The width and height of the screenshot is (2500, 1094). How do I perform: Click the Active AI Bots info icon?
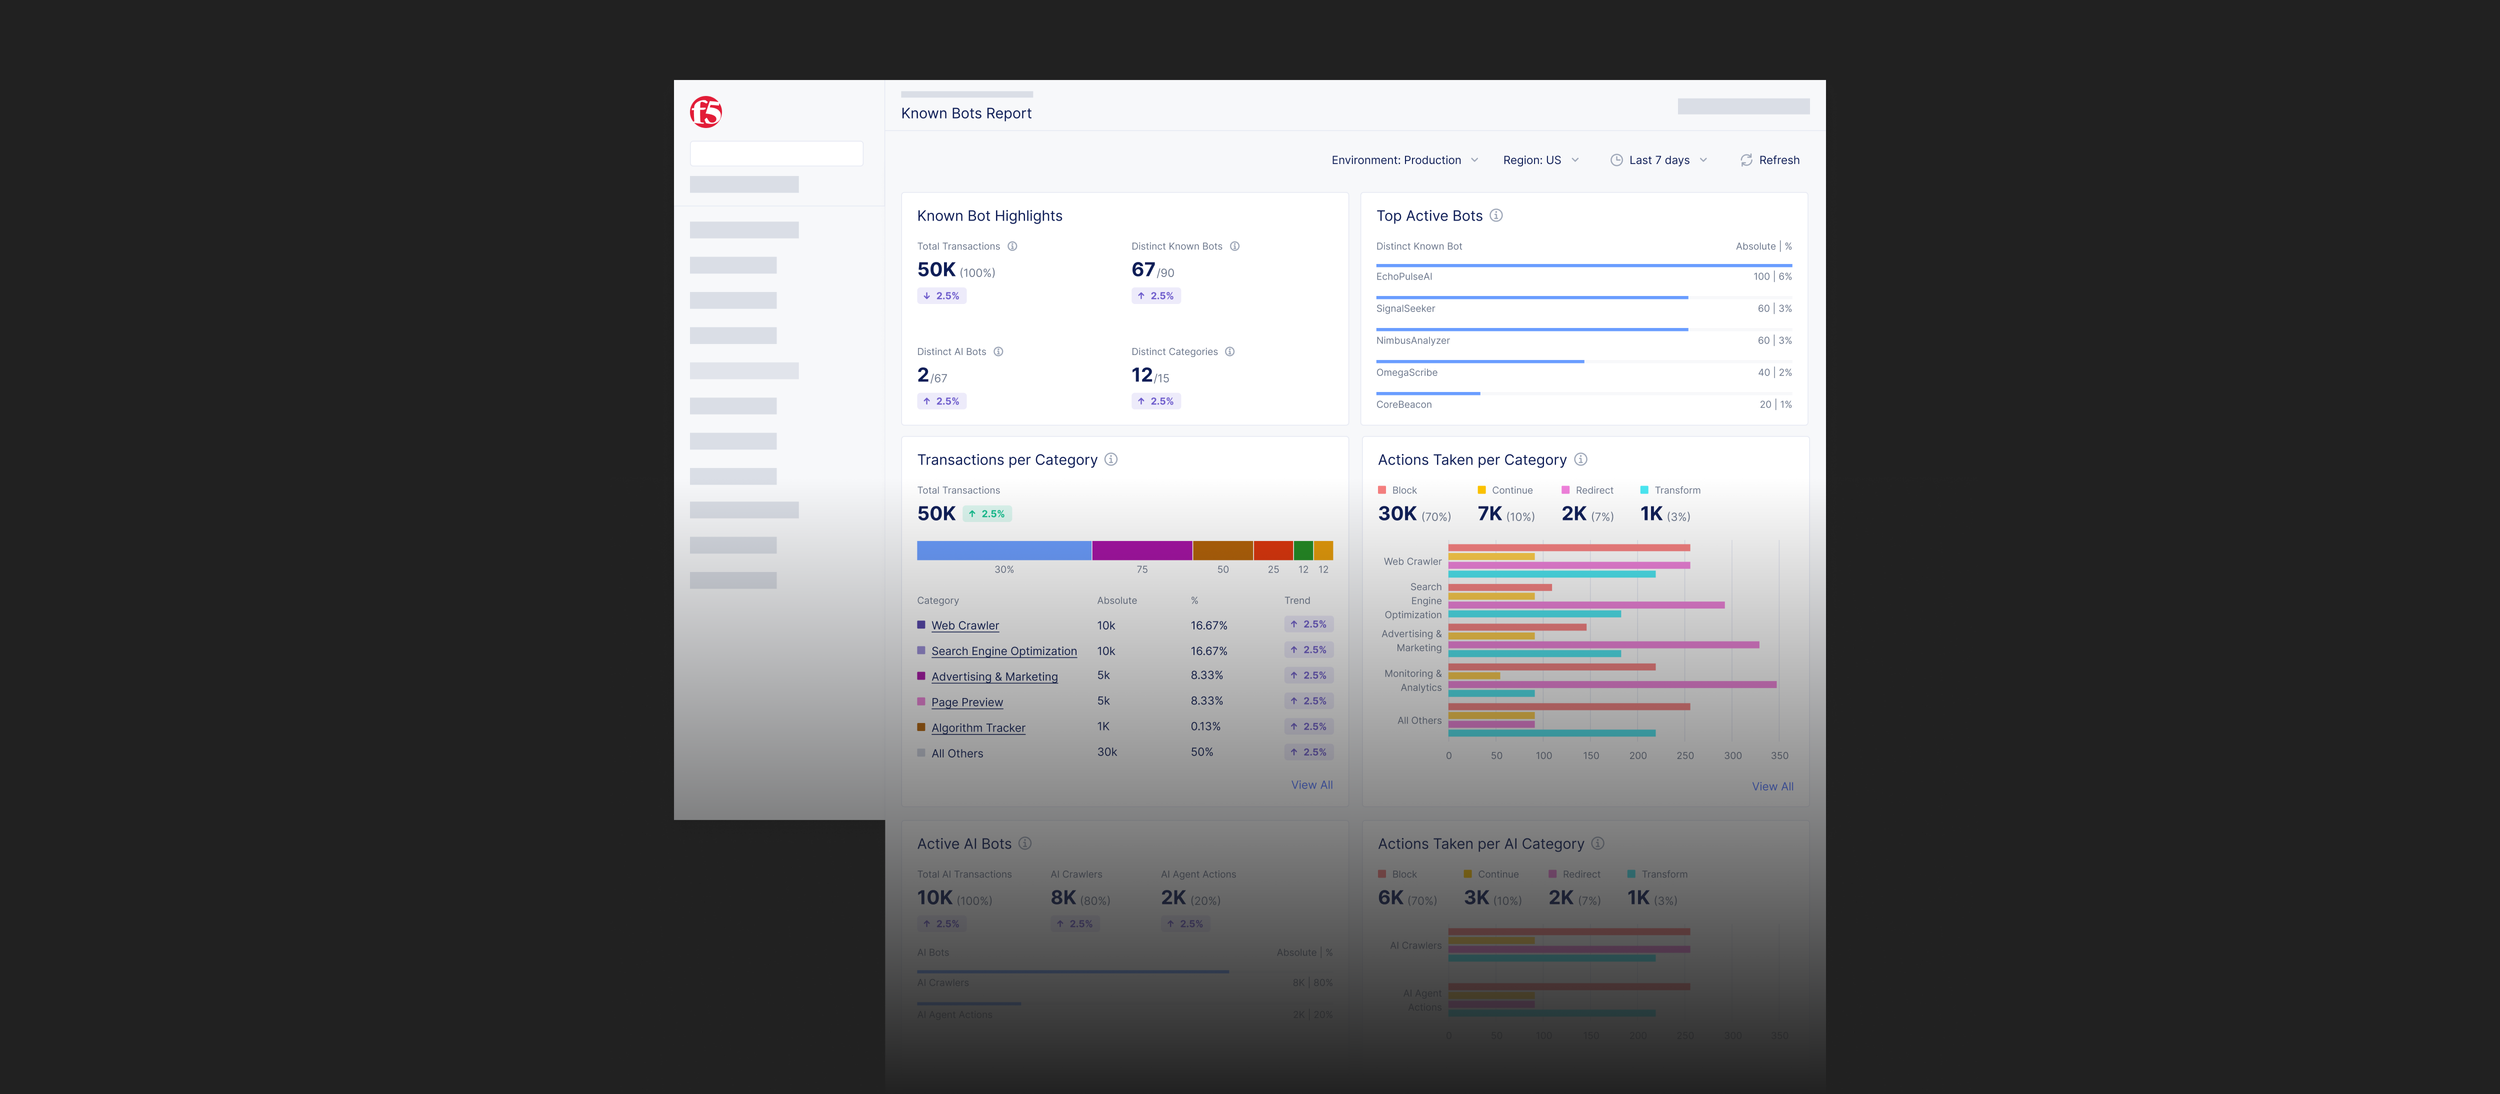[1025, 843]
